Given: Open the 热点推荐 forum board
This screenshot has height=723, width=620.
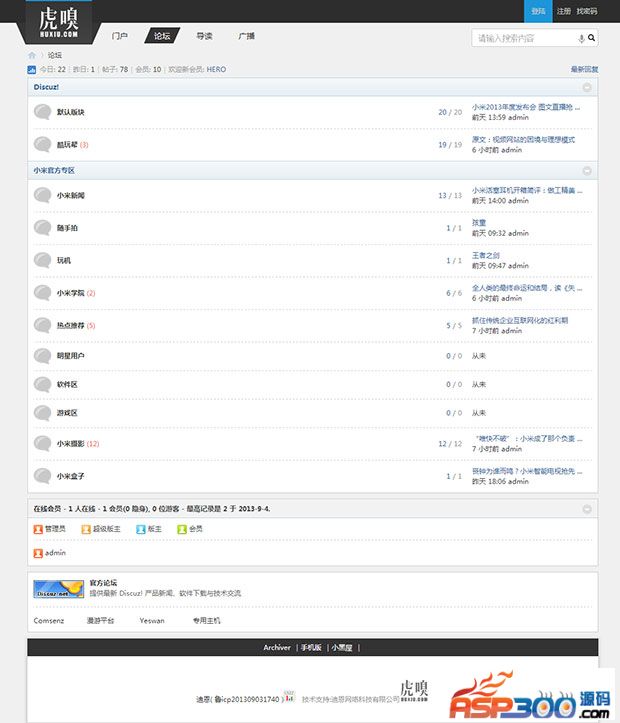Looking at the screenshot, I should coord(71,326).
